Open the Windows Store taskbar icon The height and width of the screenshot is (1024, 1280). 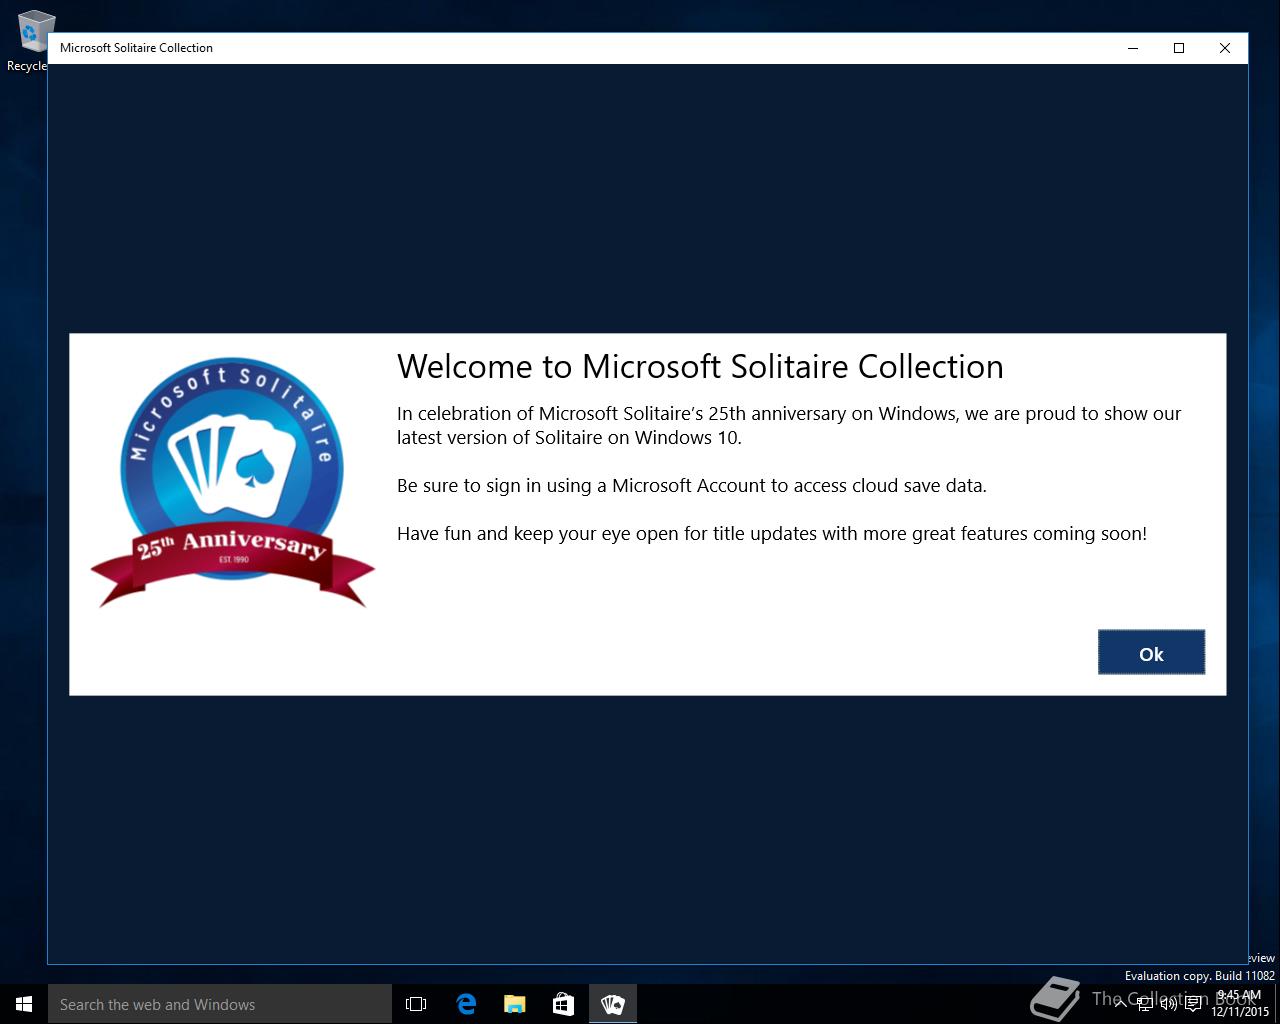coord(563,1004)
